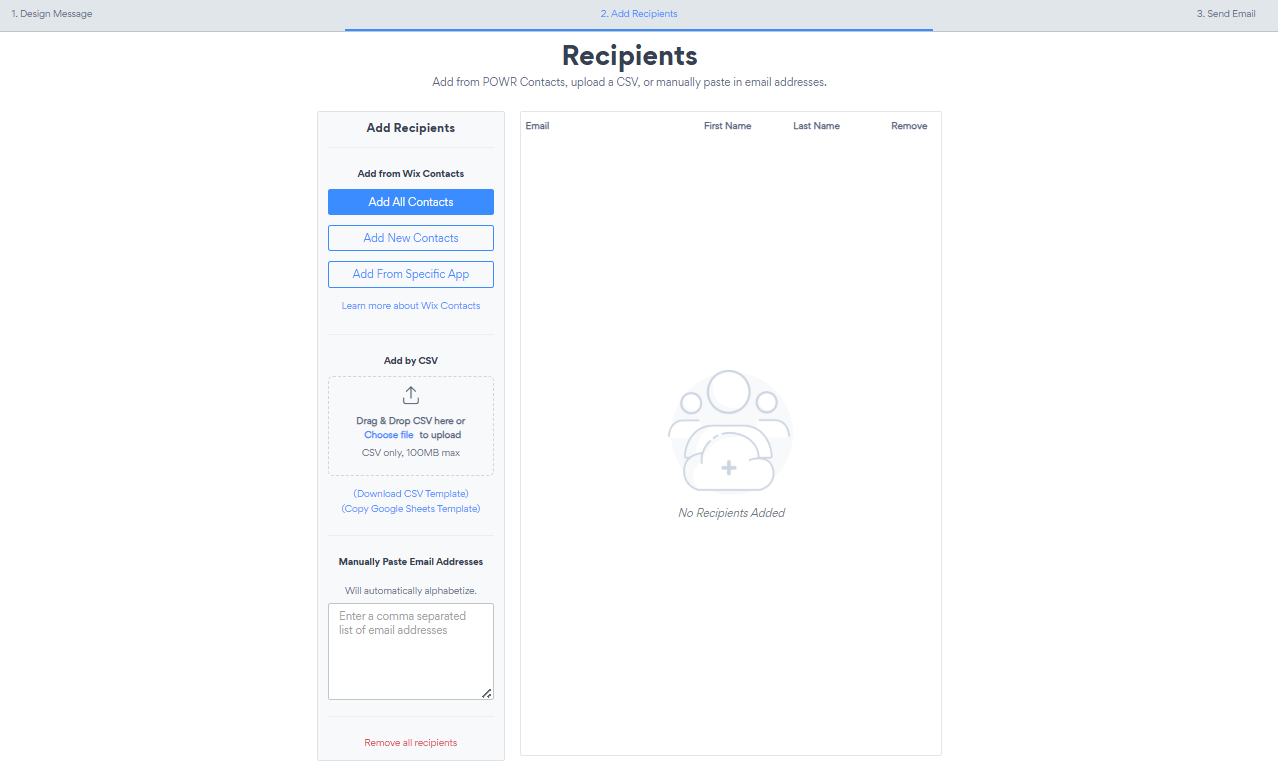Click Remove all recipients
Screen dimensions: 1278x774
point(410,743)
